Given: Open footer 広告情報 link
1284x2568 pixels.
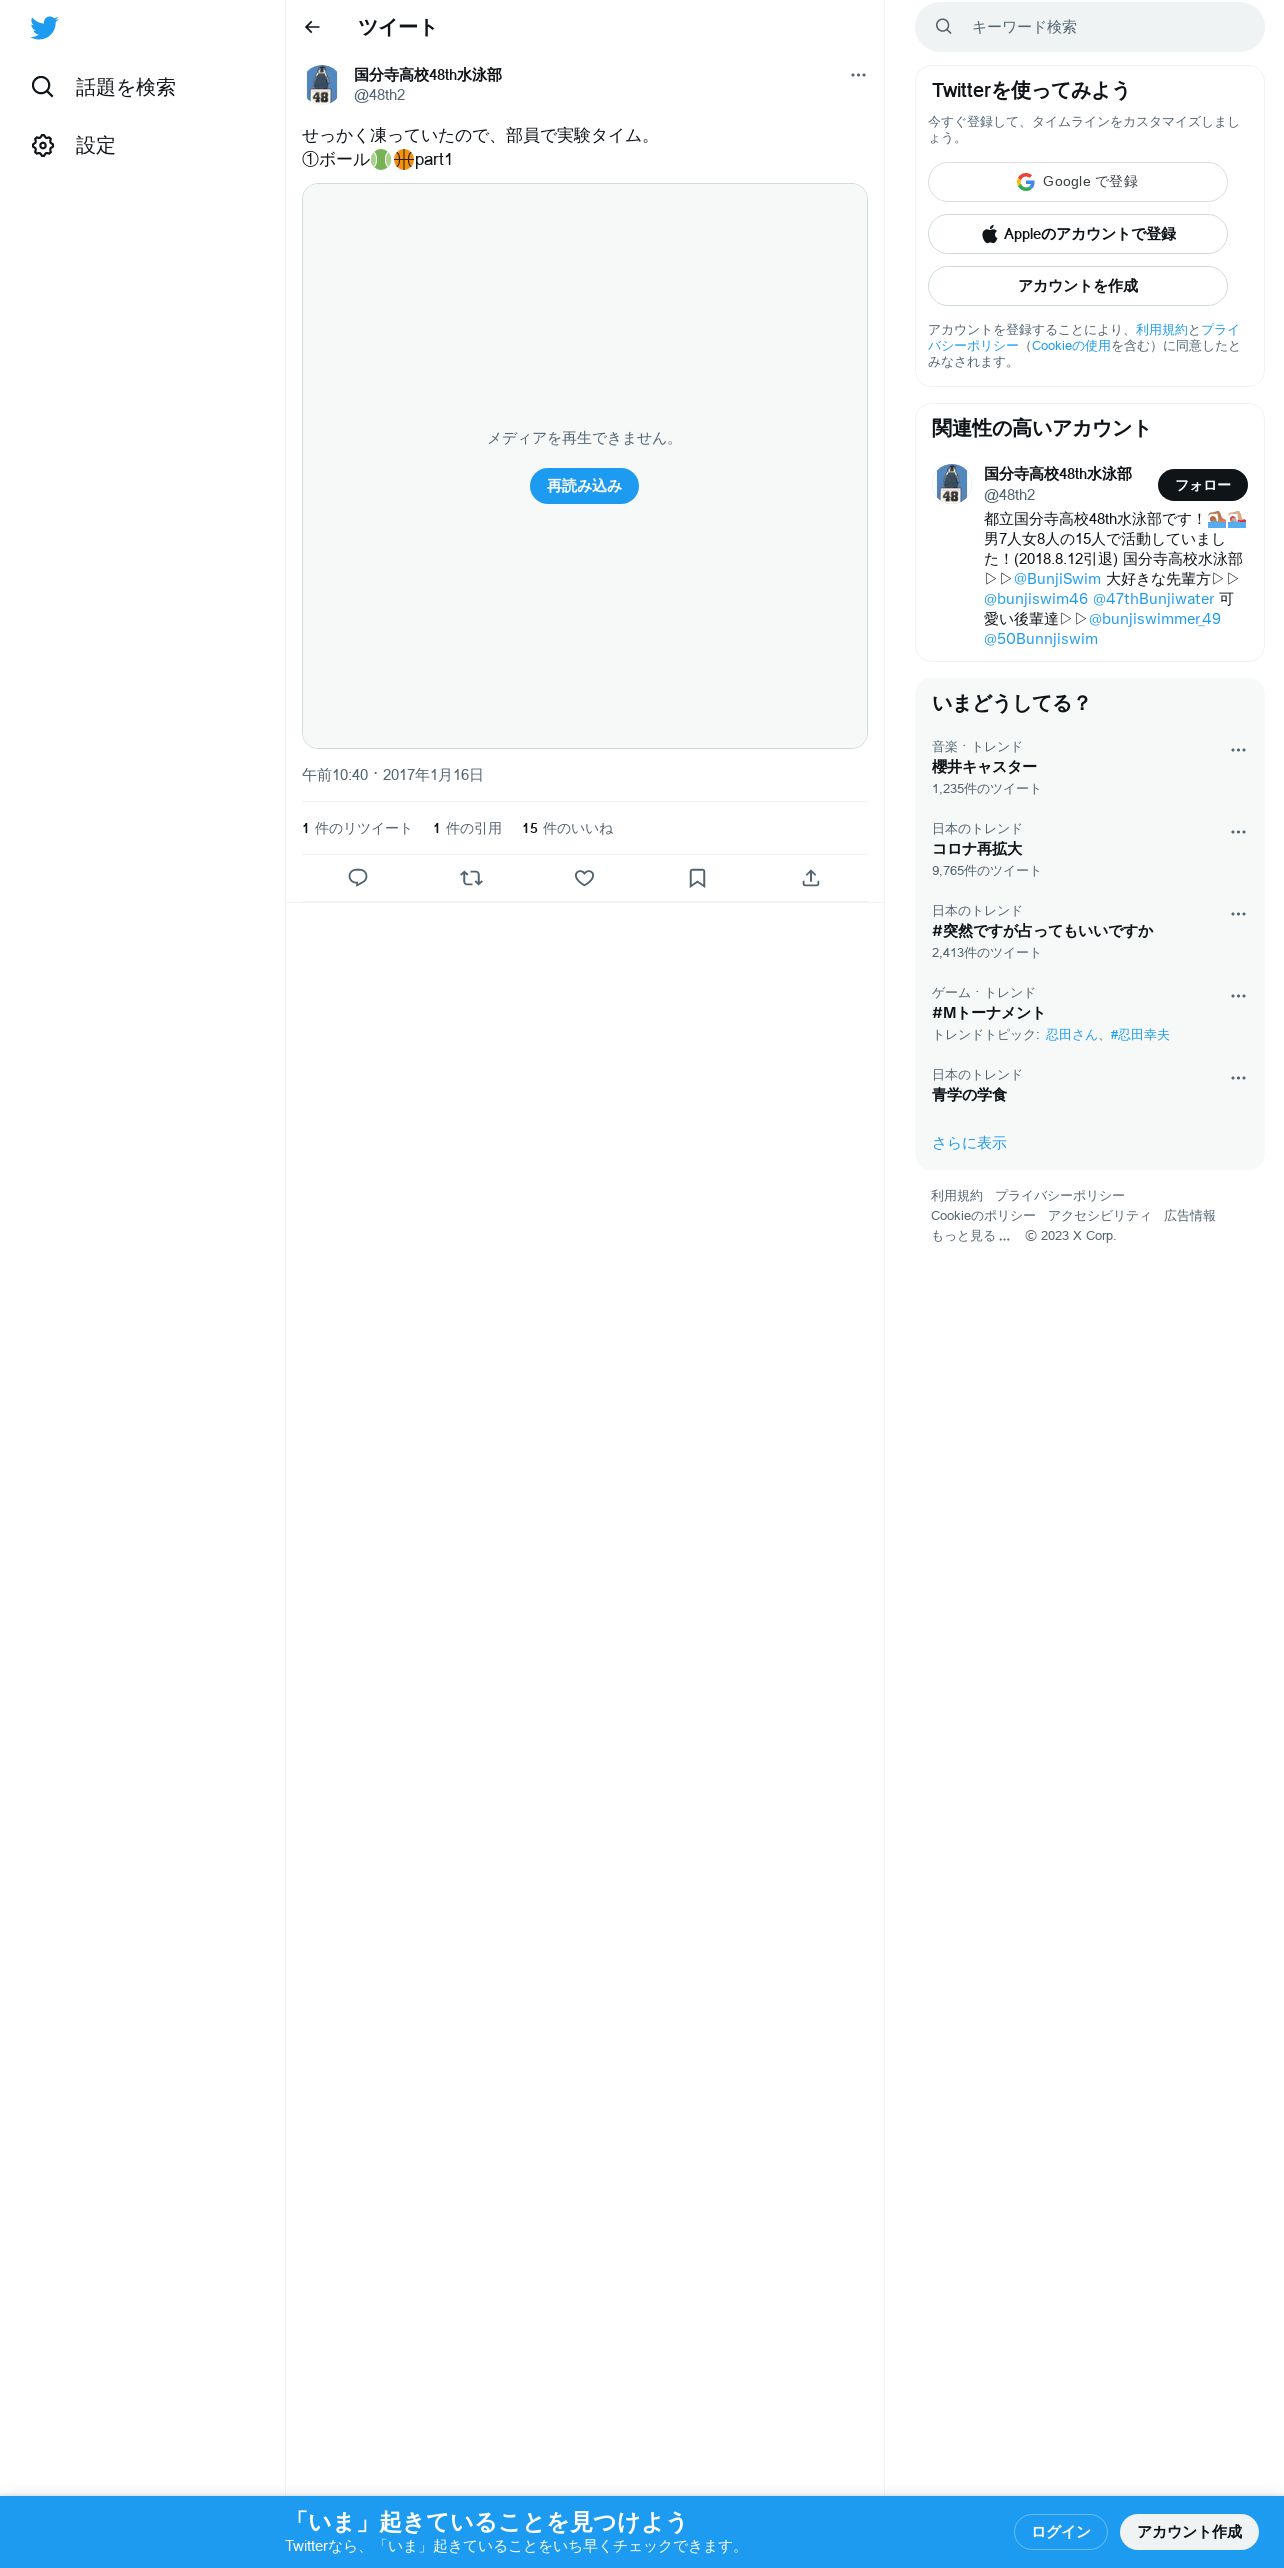Looking at the screenshot, I should (x=1190, y=1216).
